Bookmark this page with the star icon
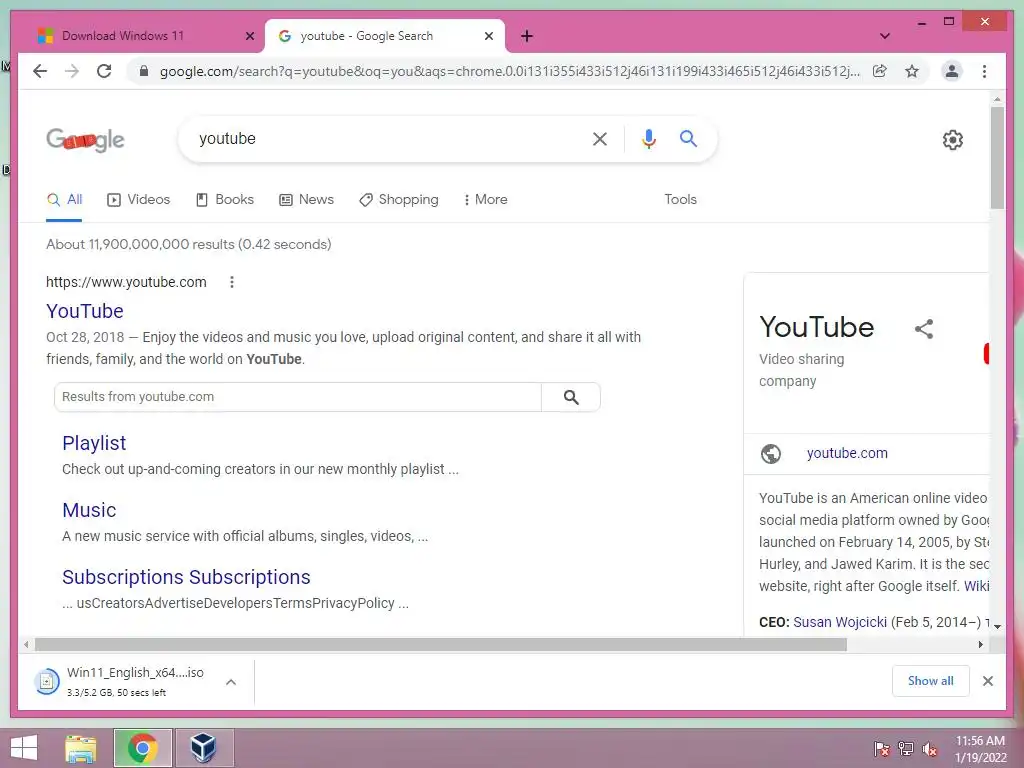 point(912,71)
